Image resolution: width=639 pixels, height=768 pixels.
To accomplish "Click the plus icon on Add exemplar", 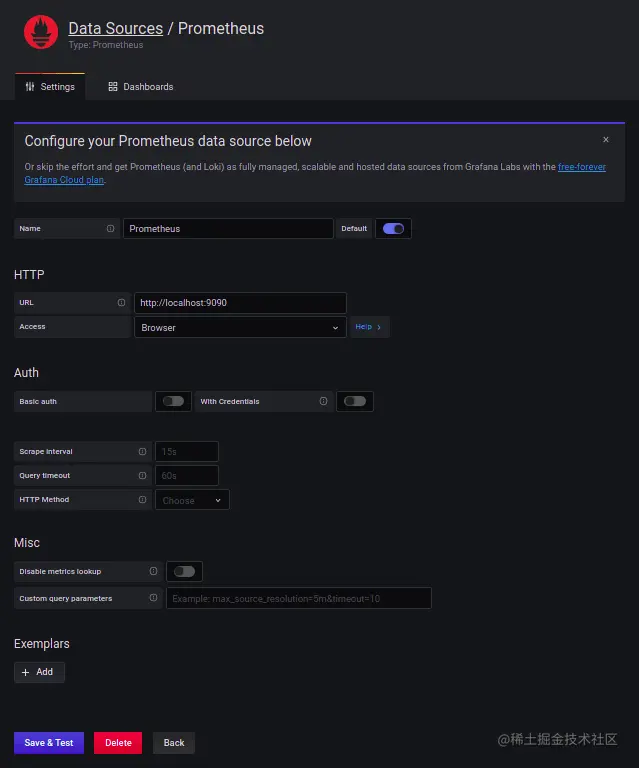I will [25, 672].
